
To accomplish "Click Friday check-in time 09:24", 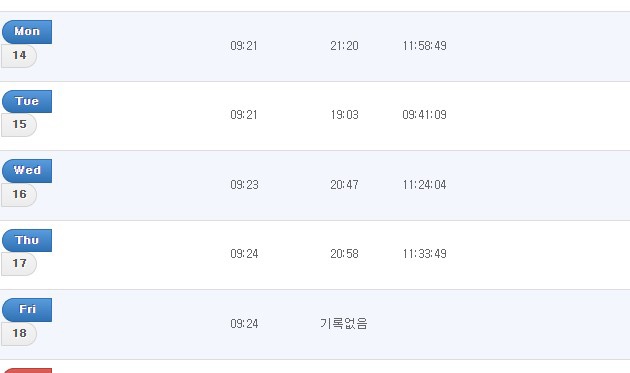I will coord(244,324).
